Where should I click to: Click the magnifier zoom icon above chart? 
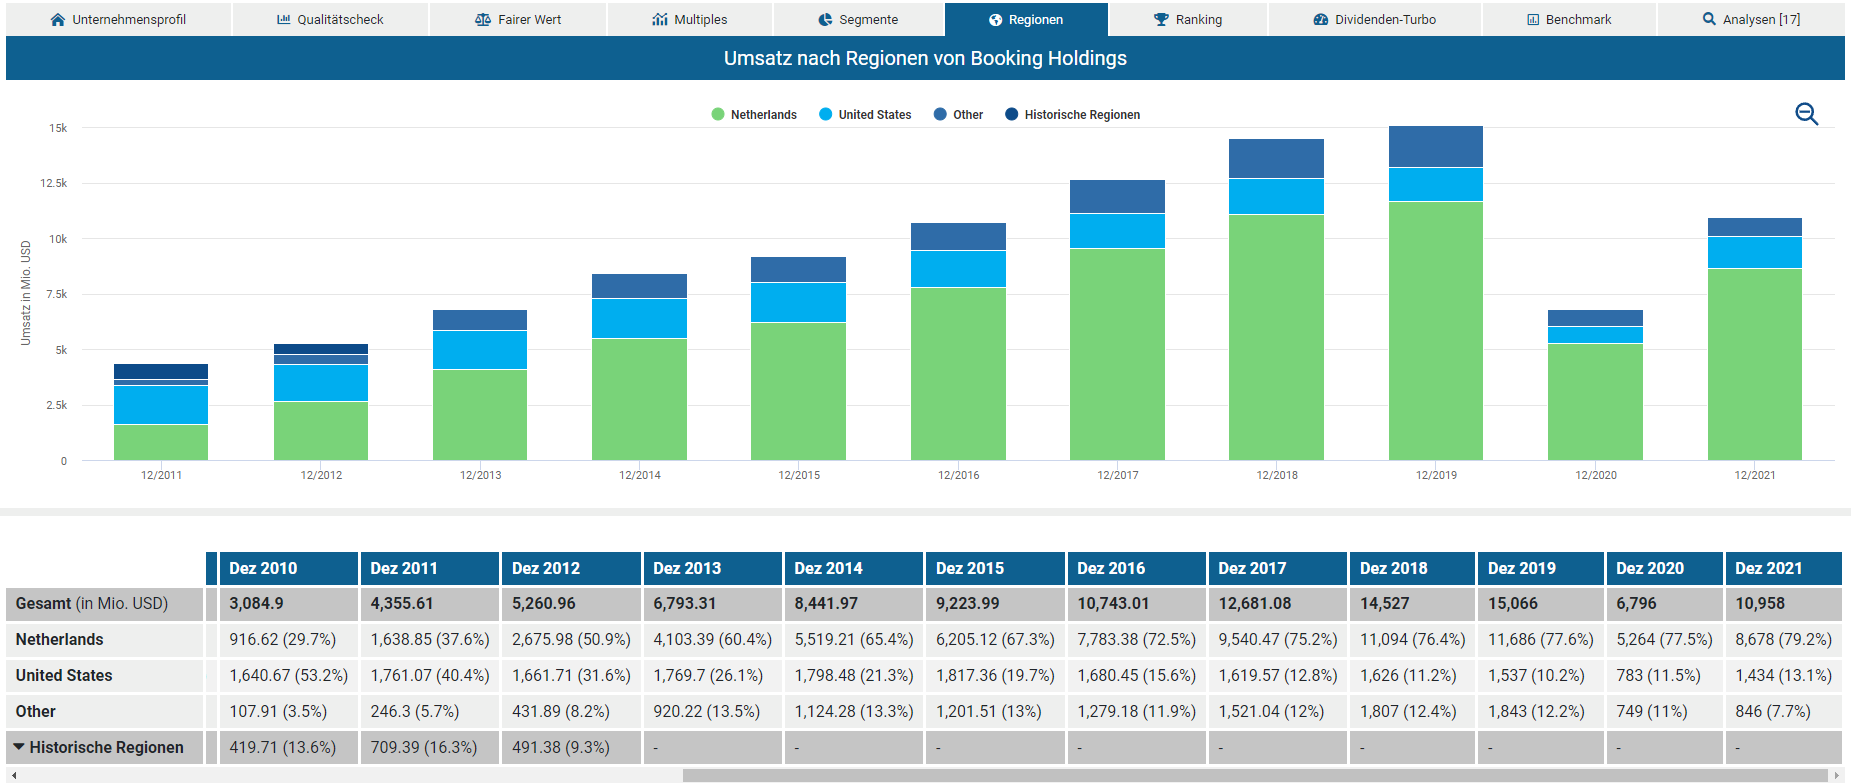coord(1806,114)
